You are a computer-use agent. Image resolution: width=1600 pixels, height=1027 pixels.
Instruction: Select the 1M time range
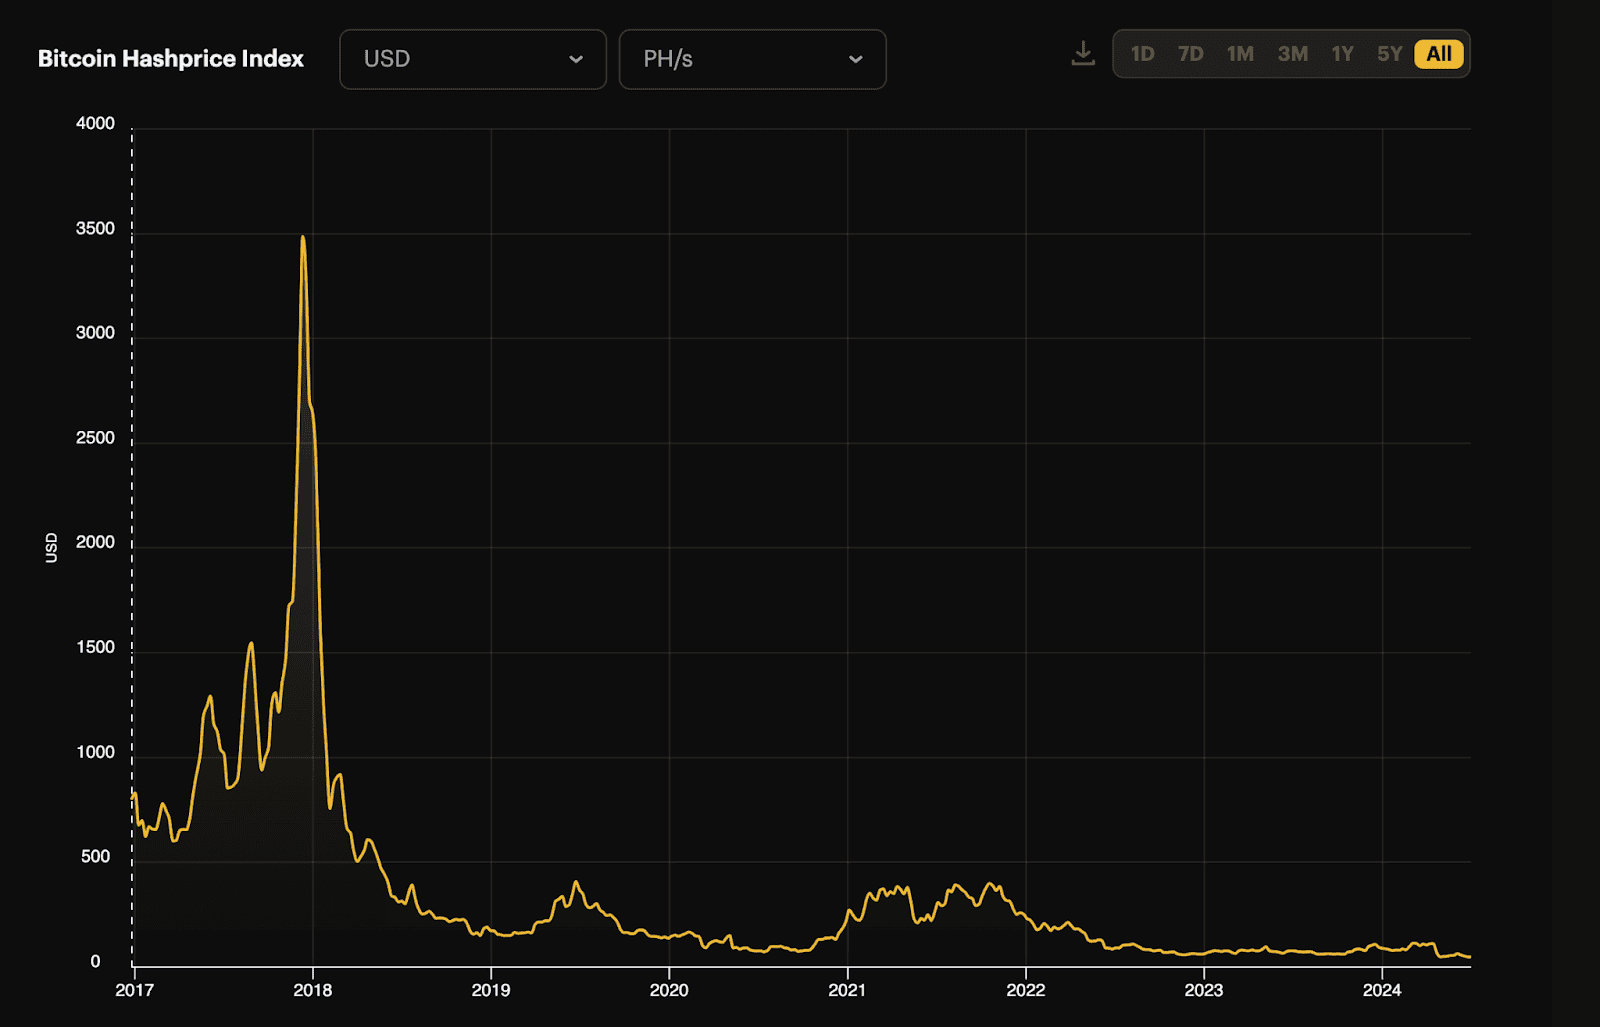[x=1240, y=54]
